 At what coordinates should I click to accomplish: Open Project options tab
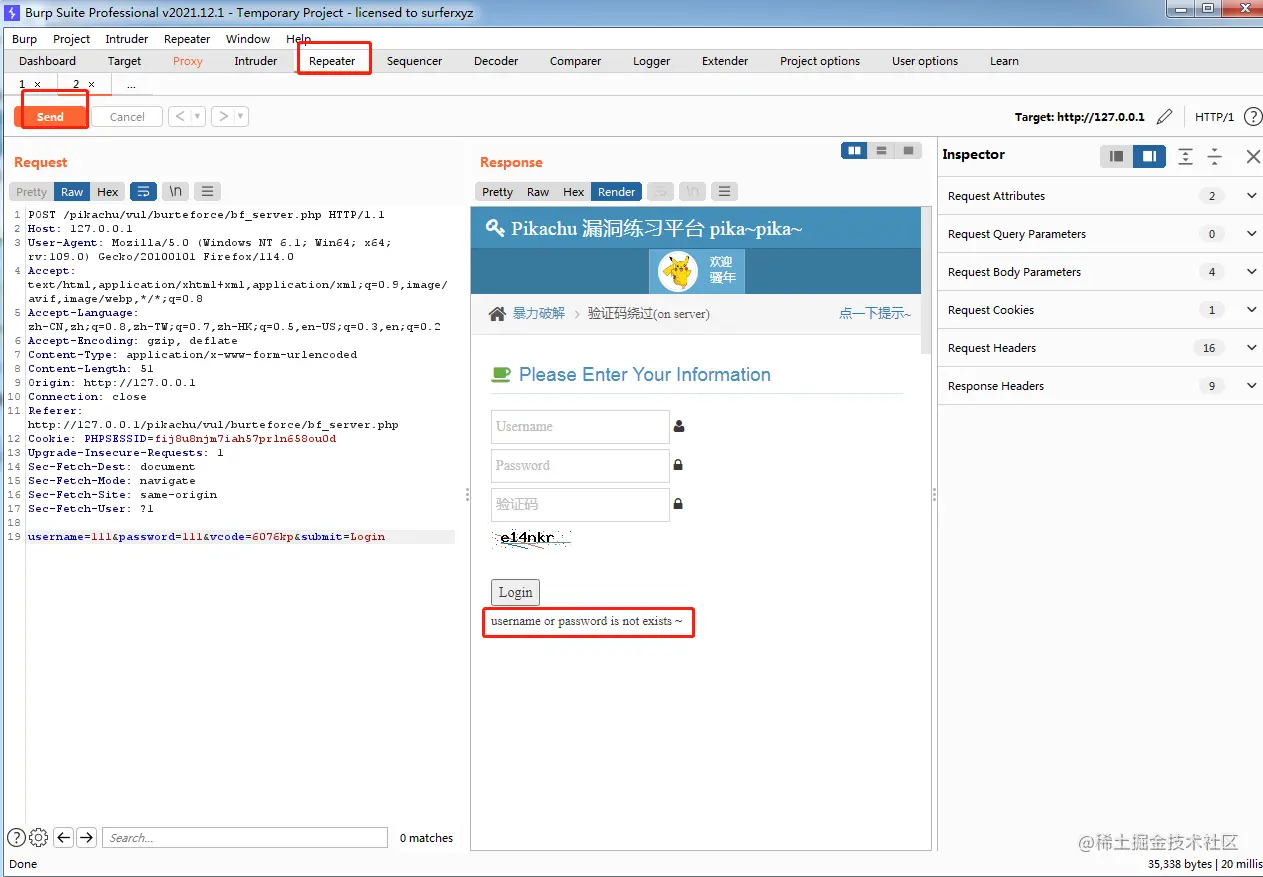820,61
